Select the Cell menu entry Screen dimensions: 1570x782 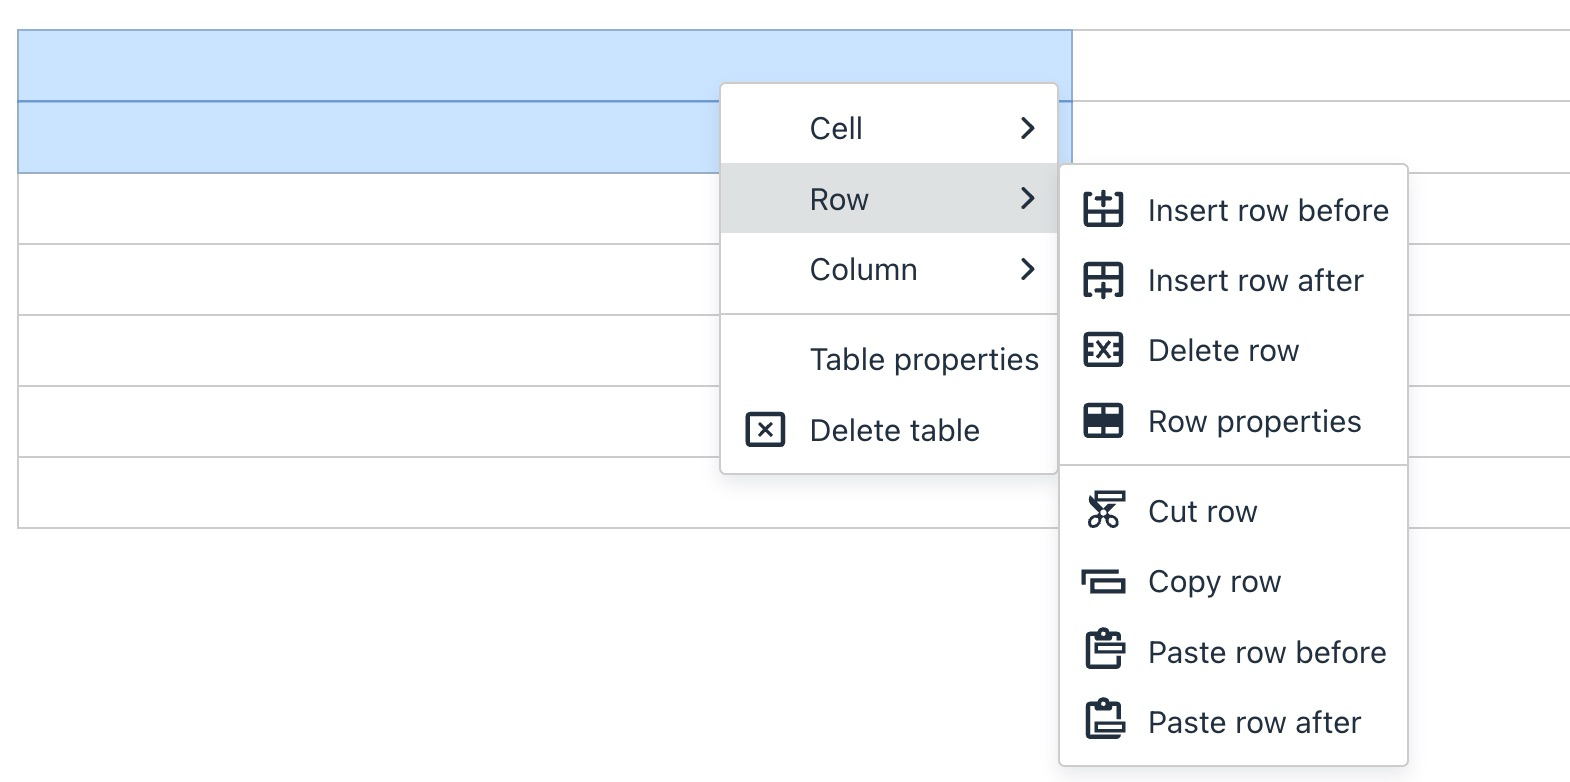836,129
